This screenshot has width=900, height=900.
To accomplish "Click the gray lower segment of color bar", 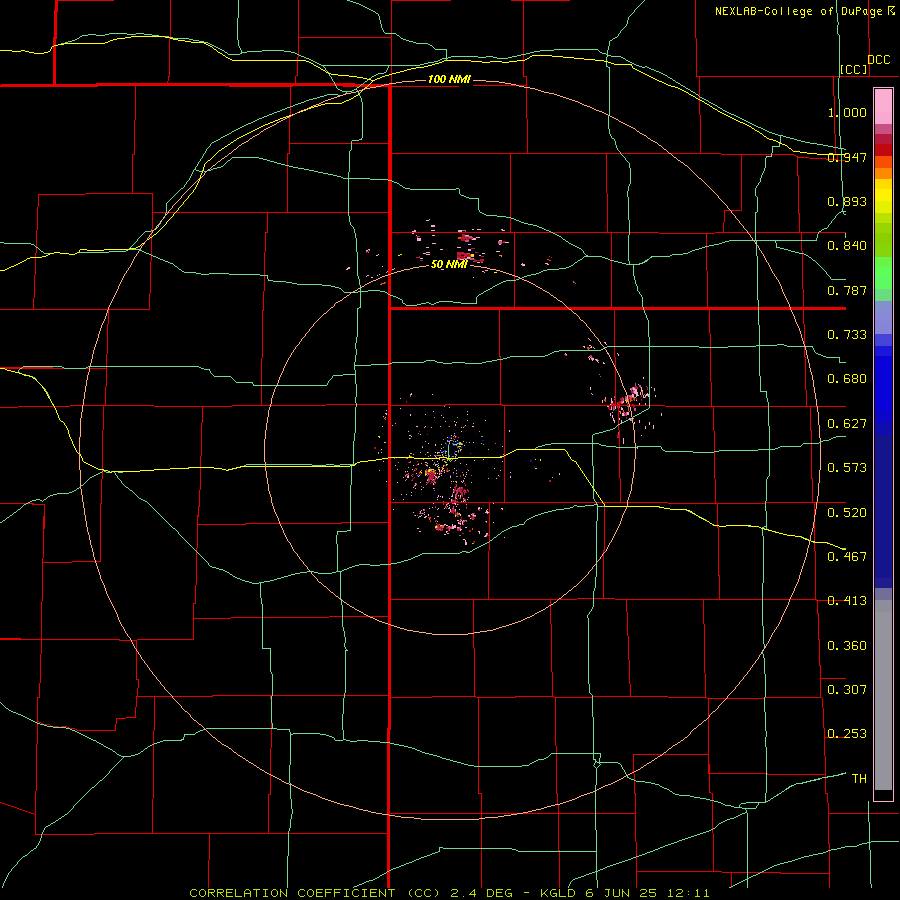I will 883,695.
